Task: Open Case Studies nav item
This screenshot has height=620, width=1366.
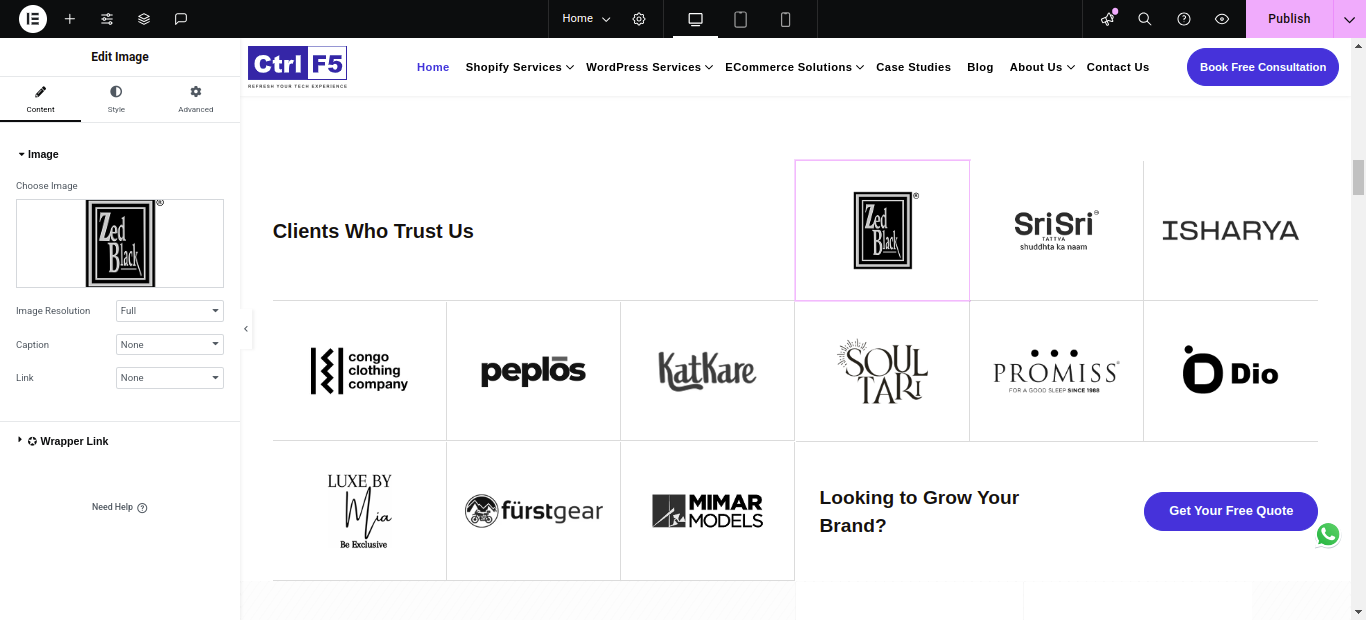Action: pyautogui.click(x=913, y=67)
